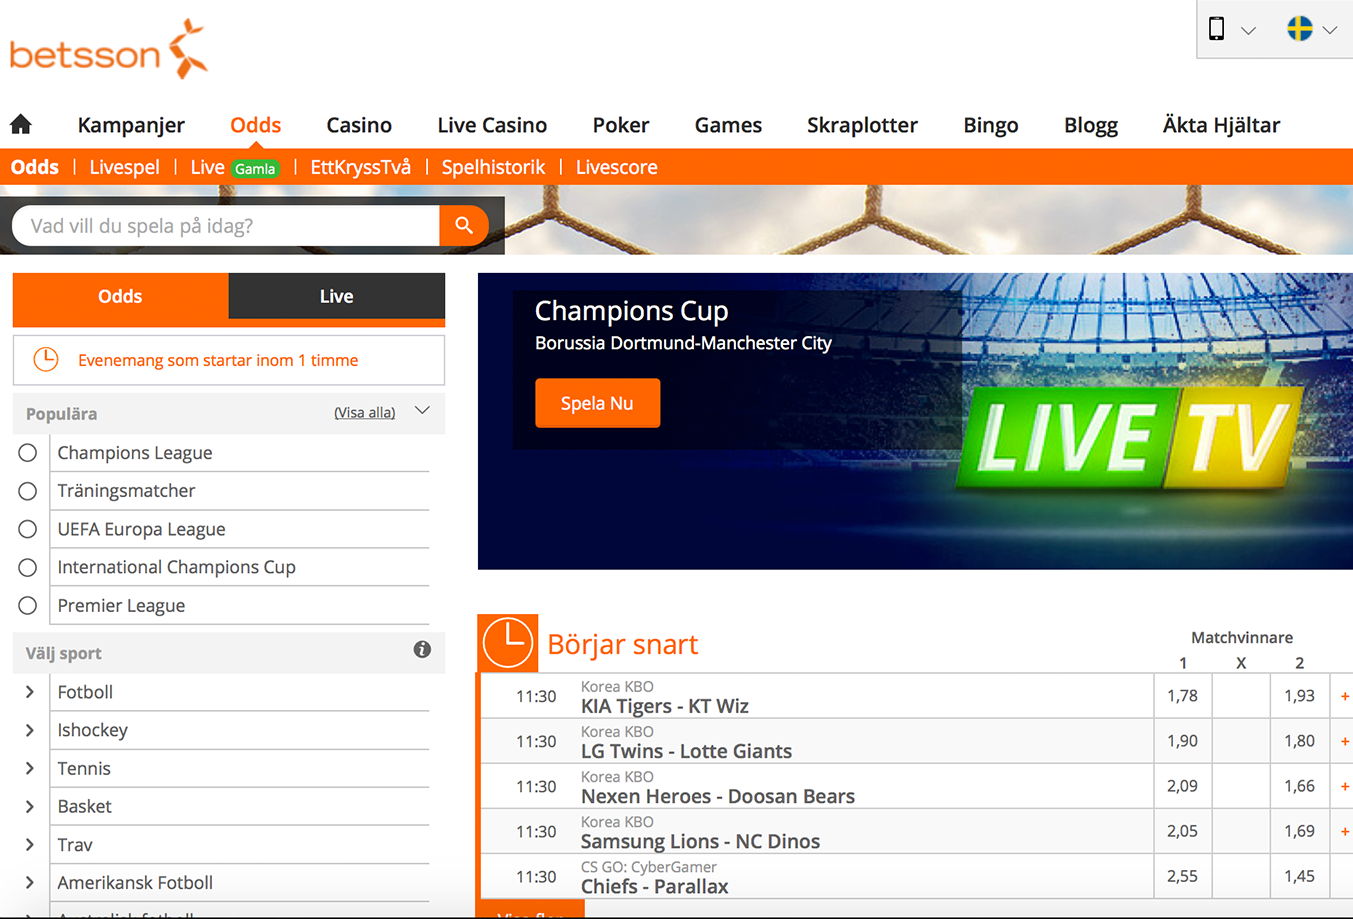The width and height of the screenshot is (1353, 919).
Task: Click the clock icon beside Evenemang
Action: [46, 360]
